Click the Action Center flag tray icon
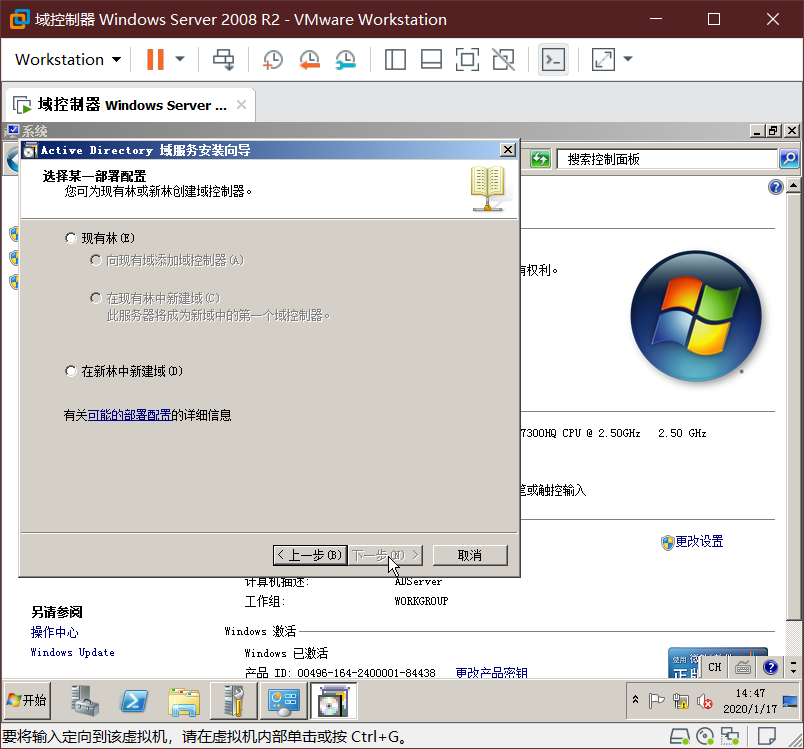This screenshot has height=749, width=804. pos(656,701)
